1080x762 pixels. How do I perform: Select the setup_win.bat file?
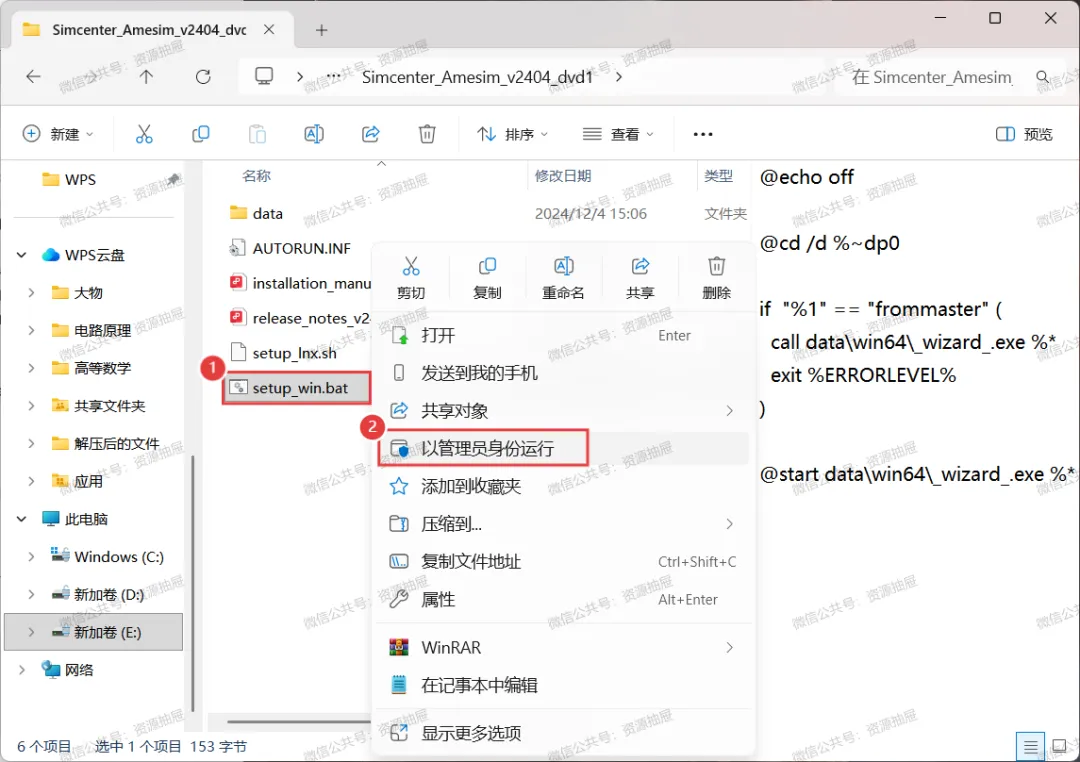[297, 388]
